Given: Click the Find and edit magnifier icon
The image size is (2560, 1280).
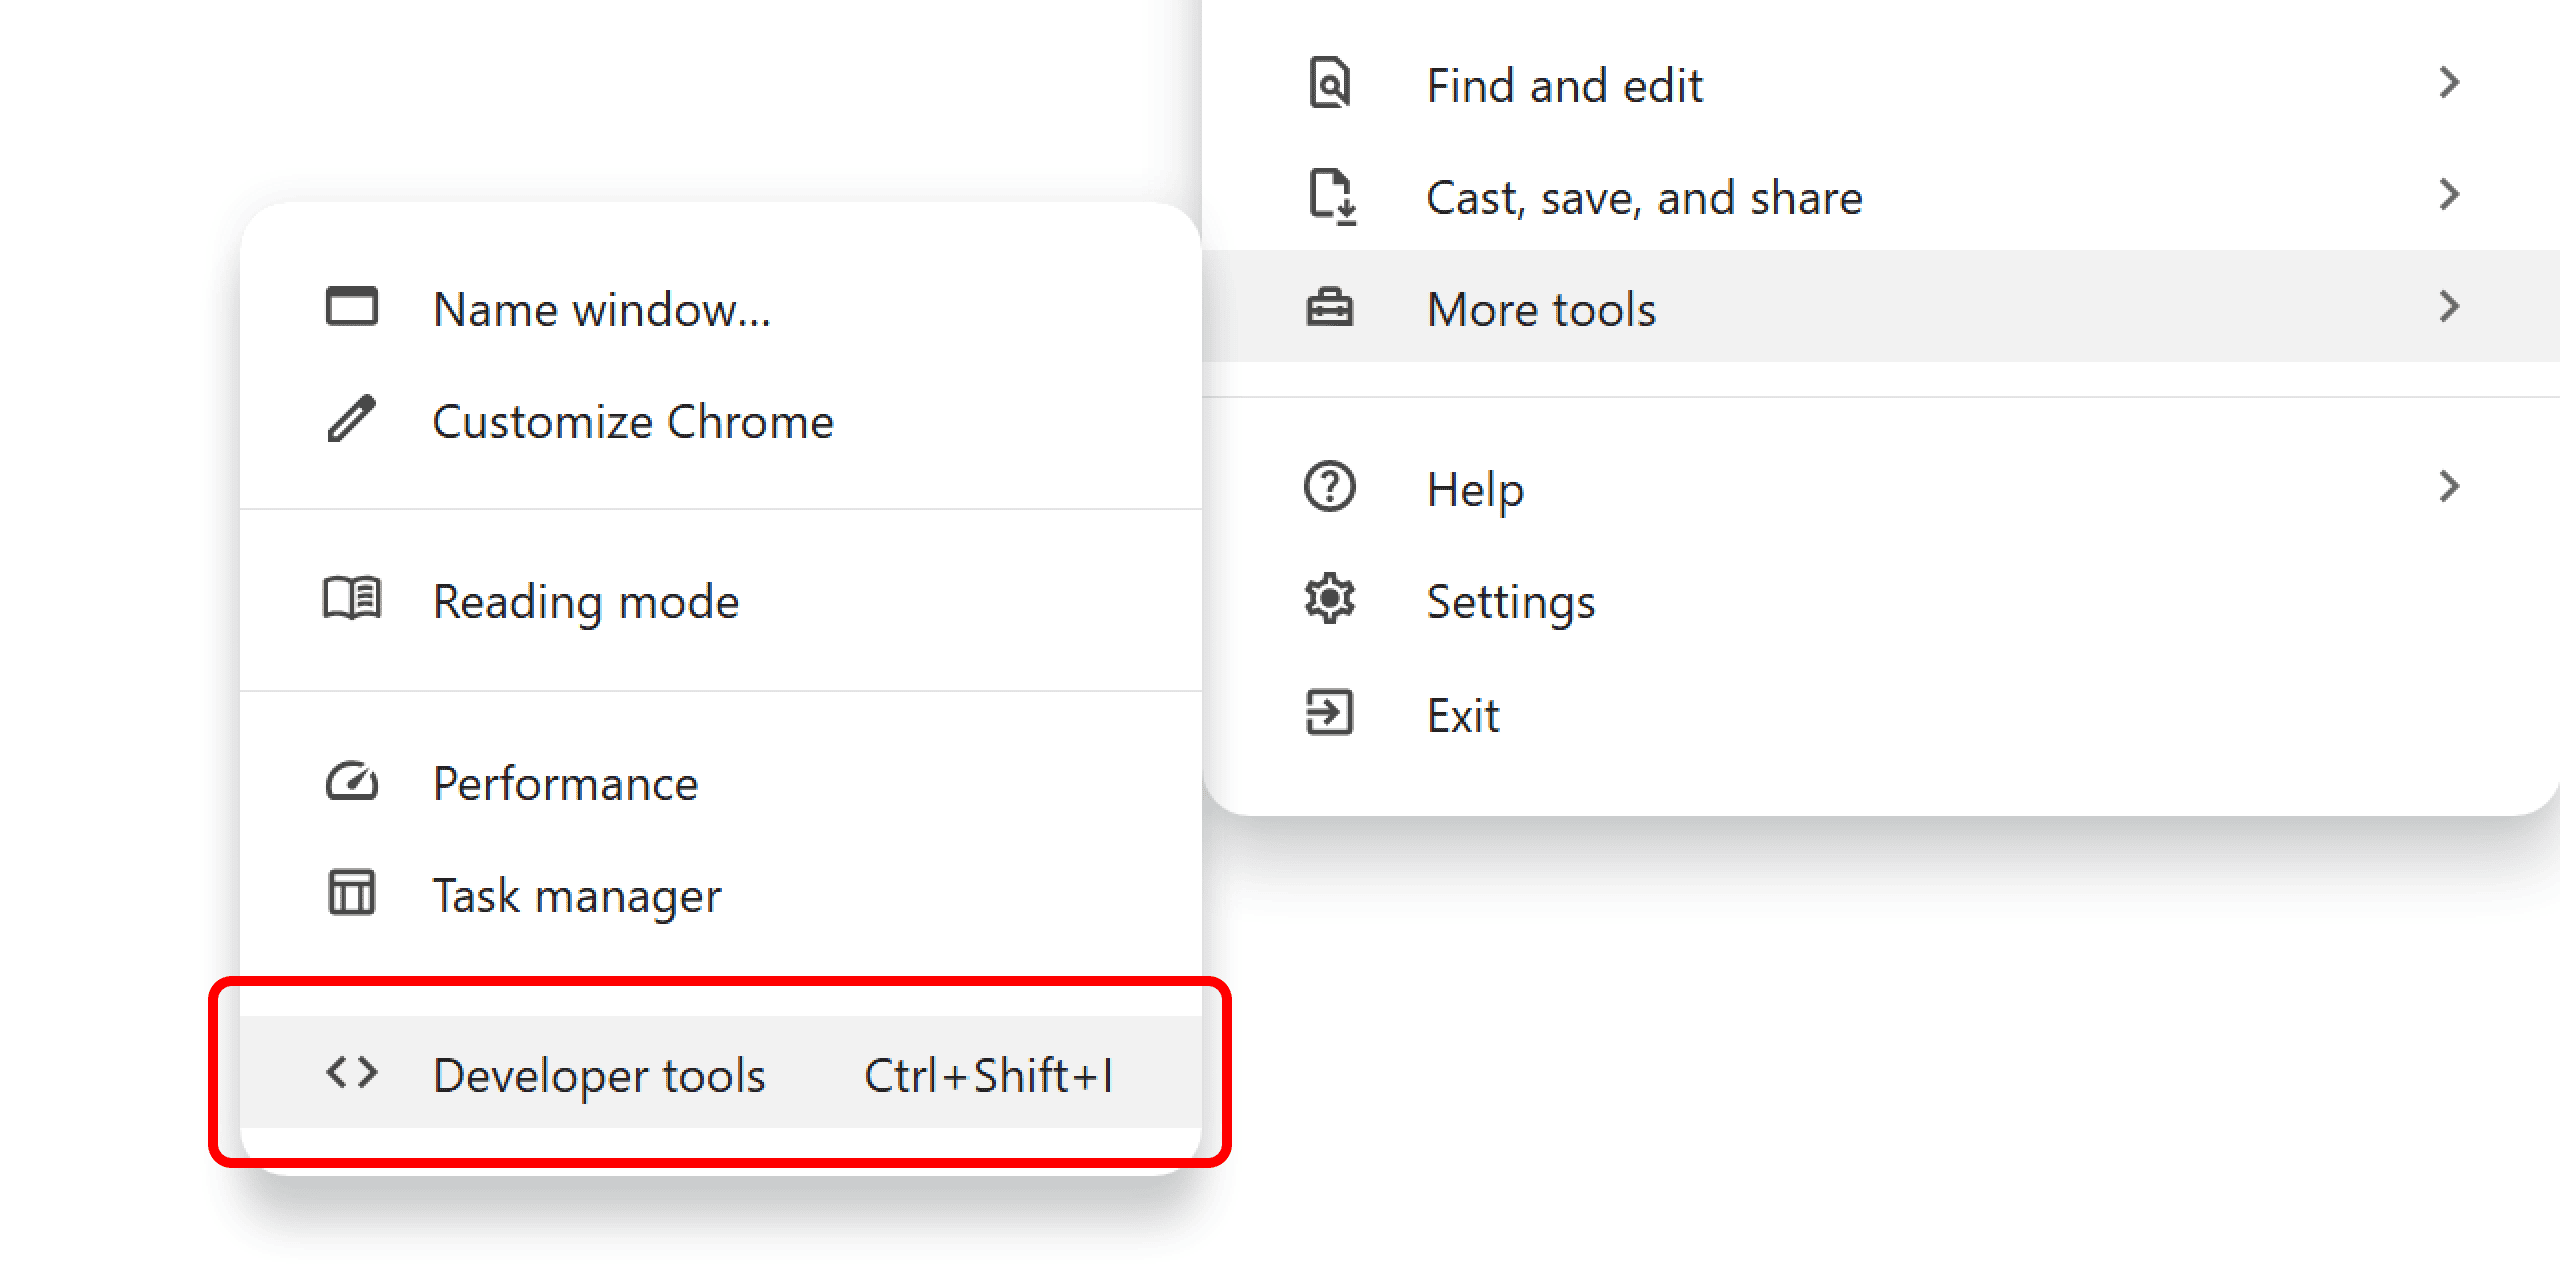Looking at the screenshot, I should (x=1330, y=84).
